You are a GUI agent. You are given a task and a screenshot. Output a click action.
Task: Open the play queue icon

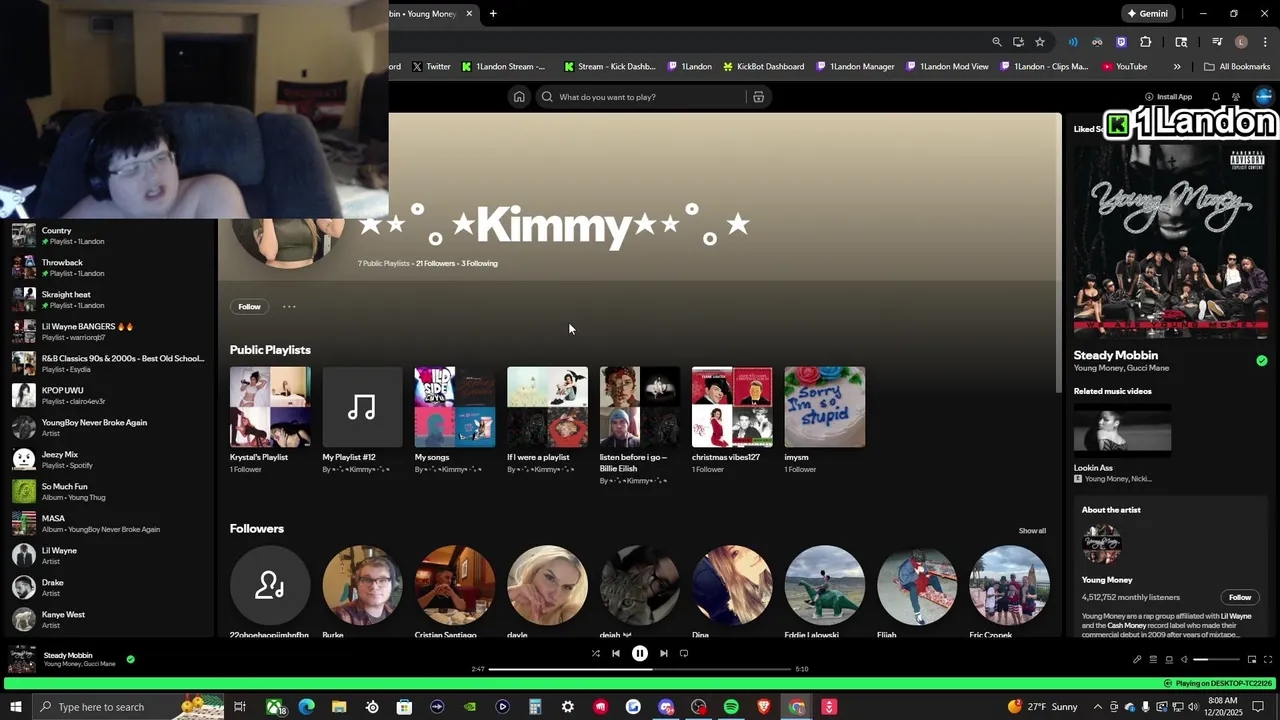click(x=1153, y=659)
